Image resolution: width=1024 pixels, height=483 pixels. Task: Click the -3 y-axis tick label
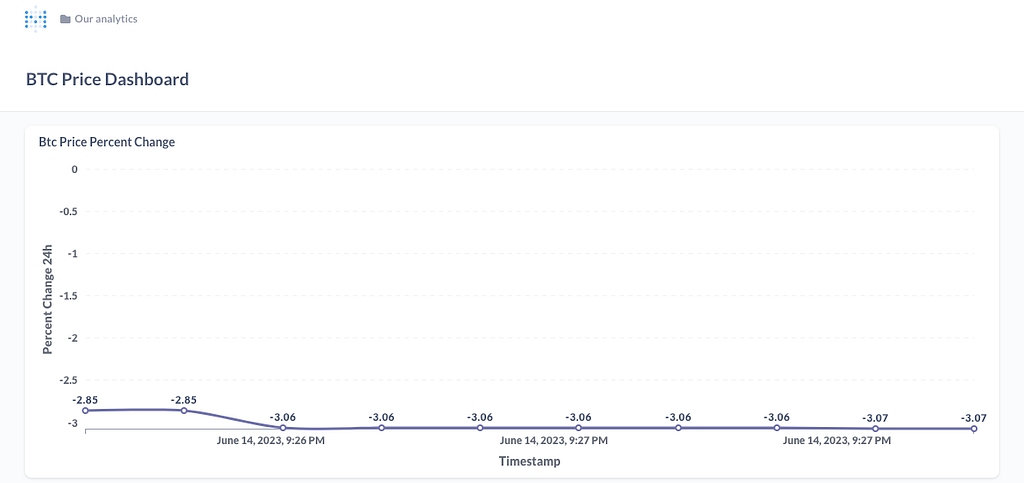71,423
